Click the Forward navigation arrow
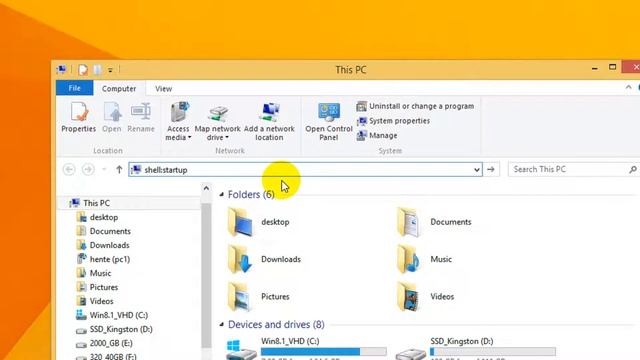This screenshot has height=360, width=640. coord(88,169)
